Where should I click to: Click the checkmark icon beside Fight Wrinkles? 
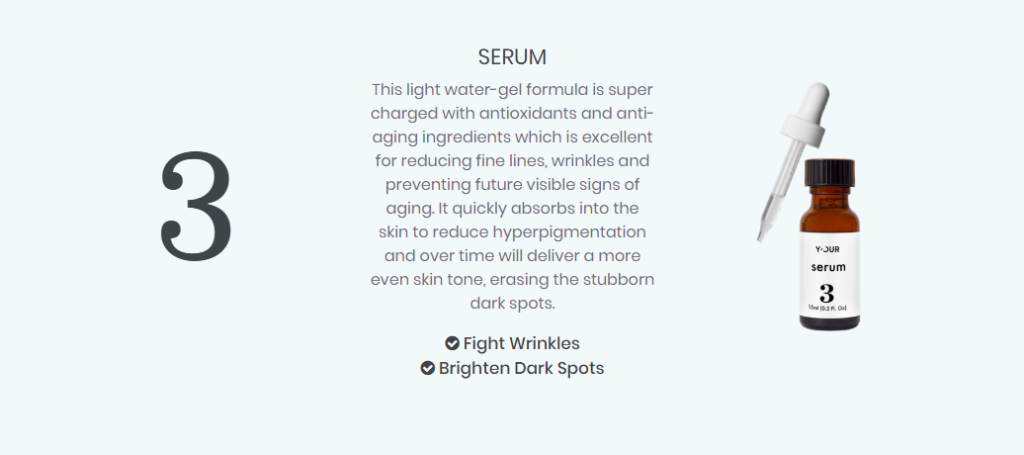[452, 343]
